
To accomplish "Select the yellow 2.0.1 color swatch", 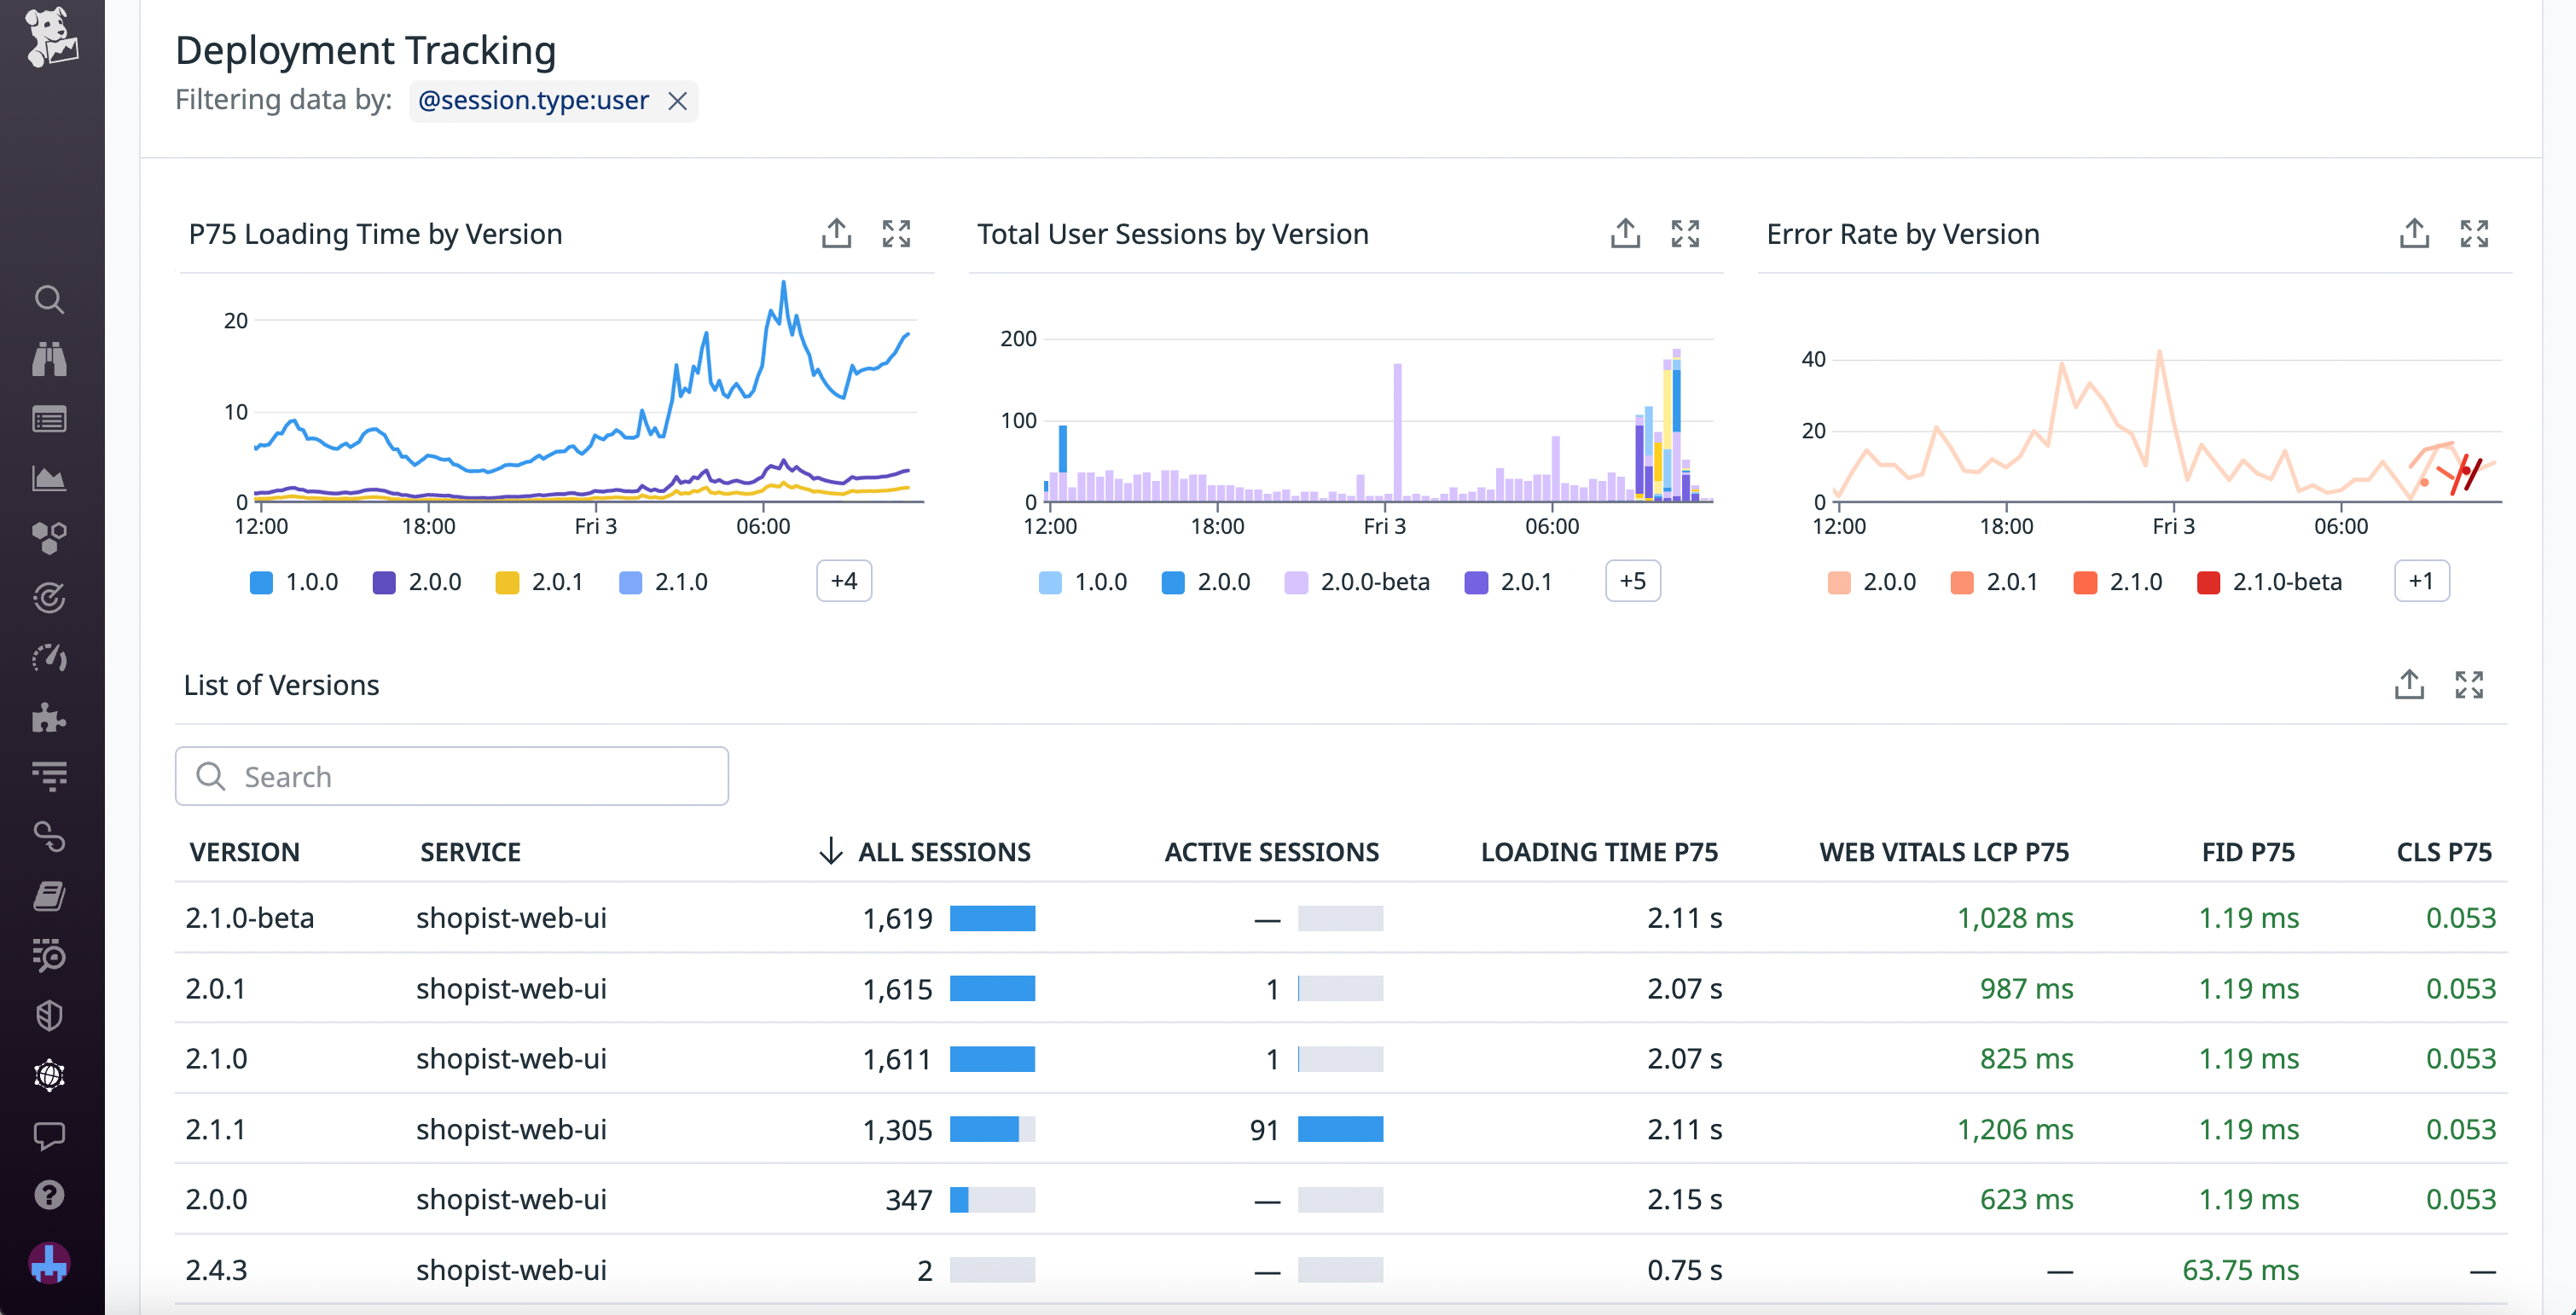I will pyautogui.click(x=510, y=581).
